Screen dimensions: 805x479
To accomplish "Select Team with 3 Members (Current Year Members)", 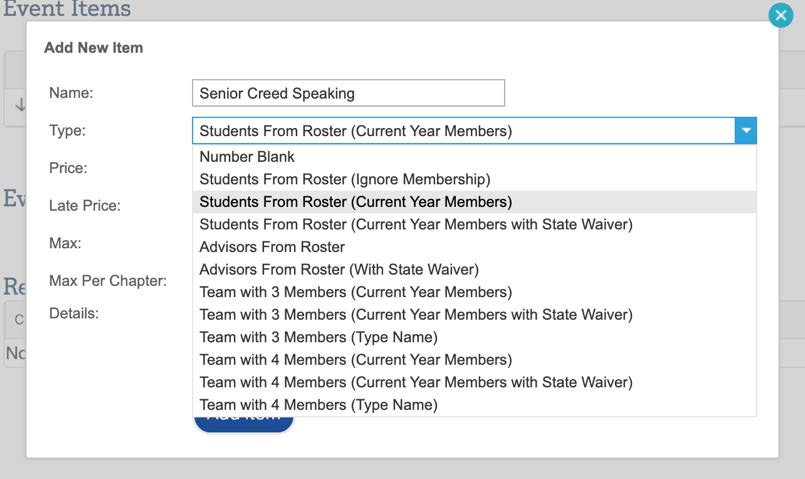I will point(355,292).
